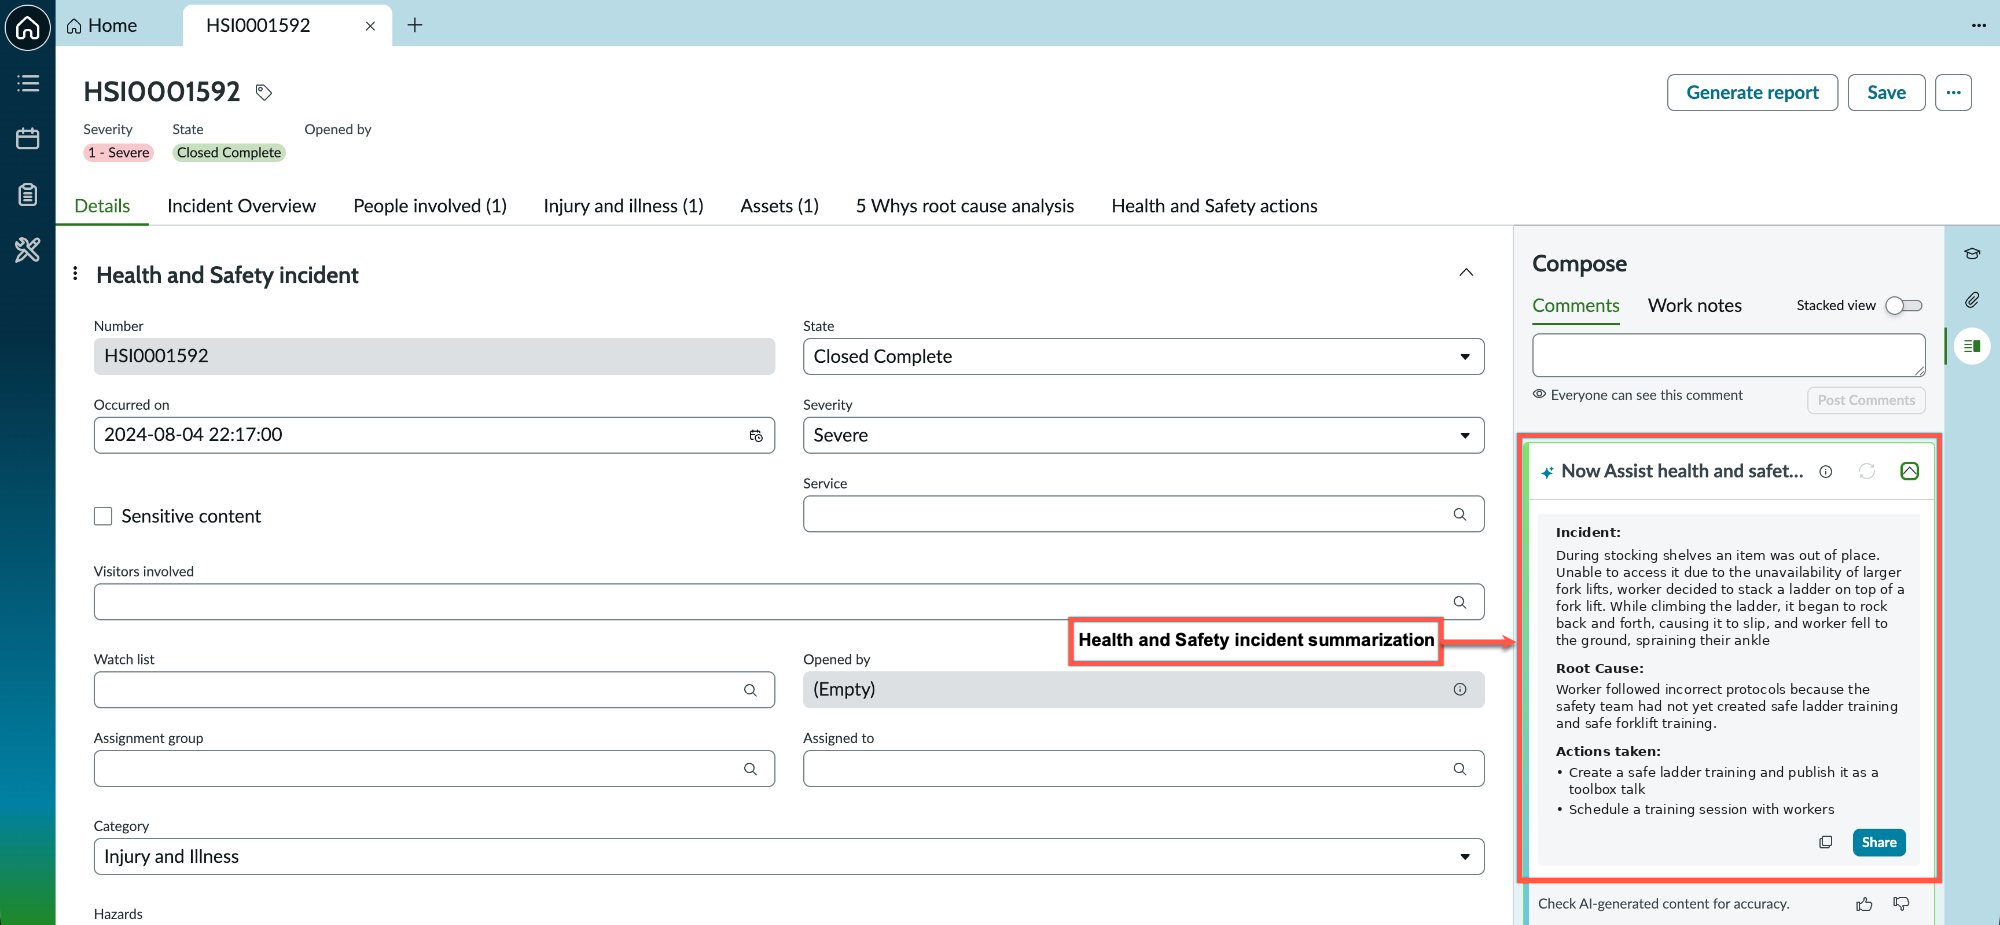Open the list menu icon in sidebar

pyautogui.click(x=28, y=84)
